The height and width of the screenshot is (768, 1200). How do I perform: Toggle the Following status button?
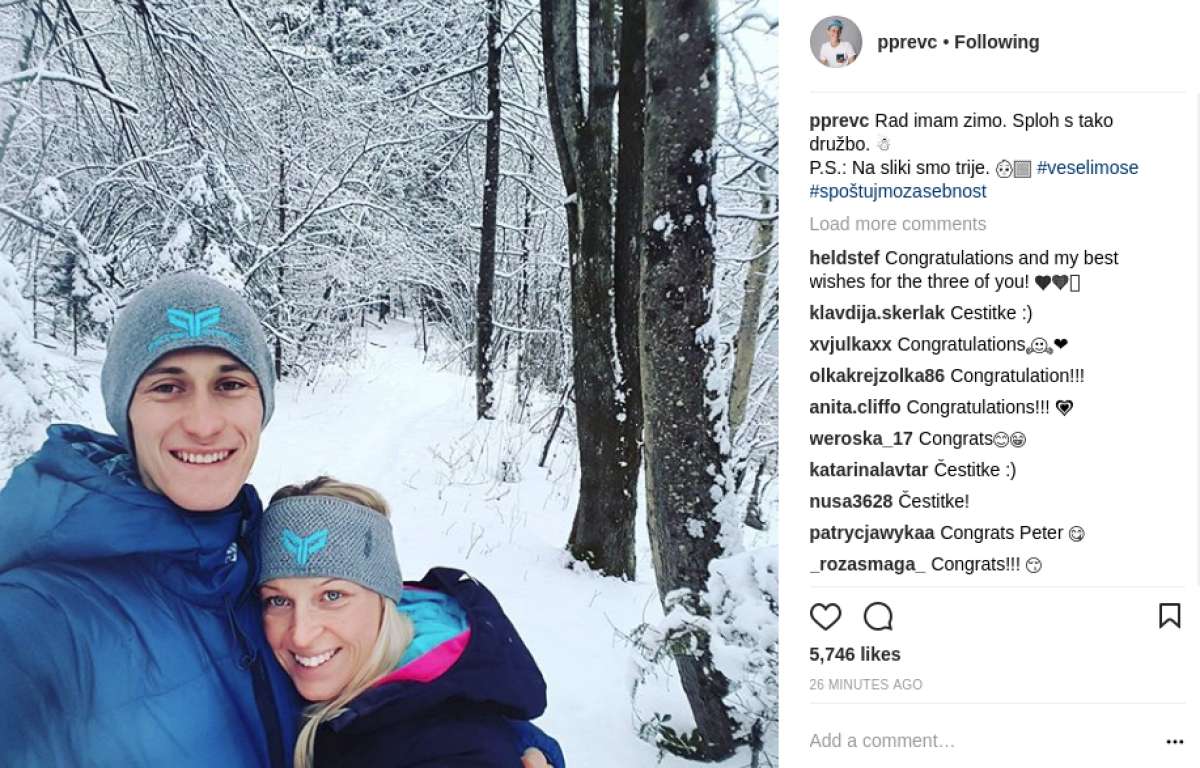(996, 42)
